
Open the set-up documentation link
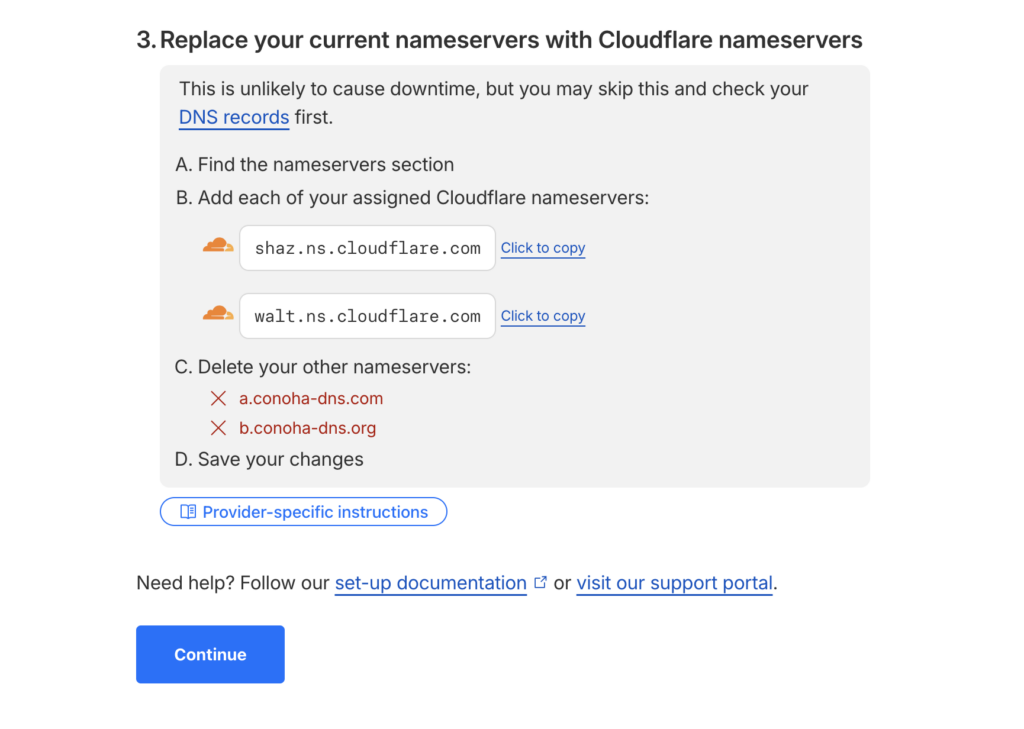point(430,583)
